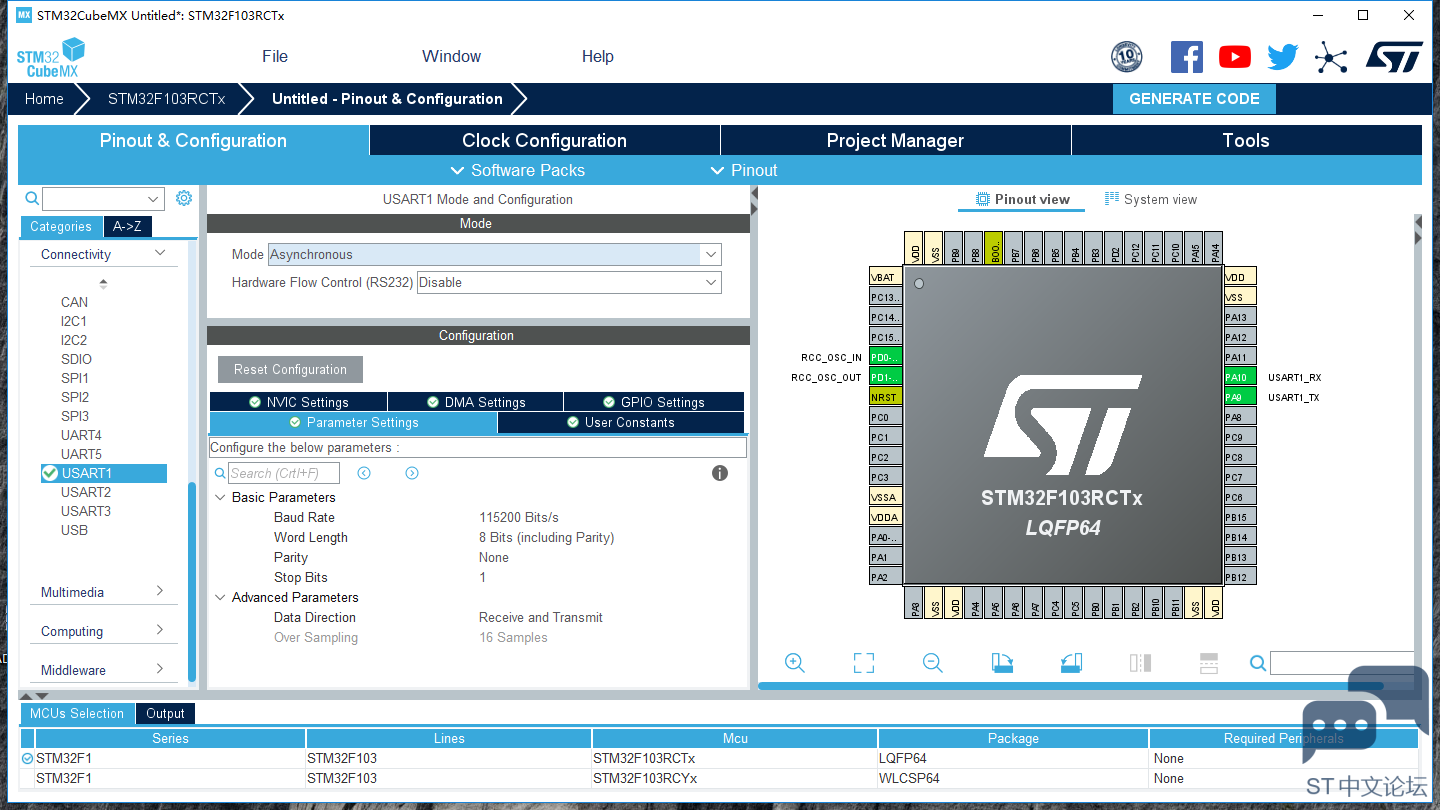Open the Window menu

point(451,57)
